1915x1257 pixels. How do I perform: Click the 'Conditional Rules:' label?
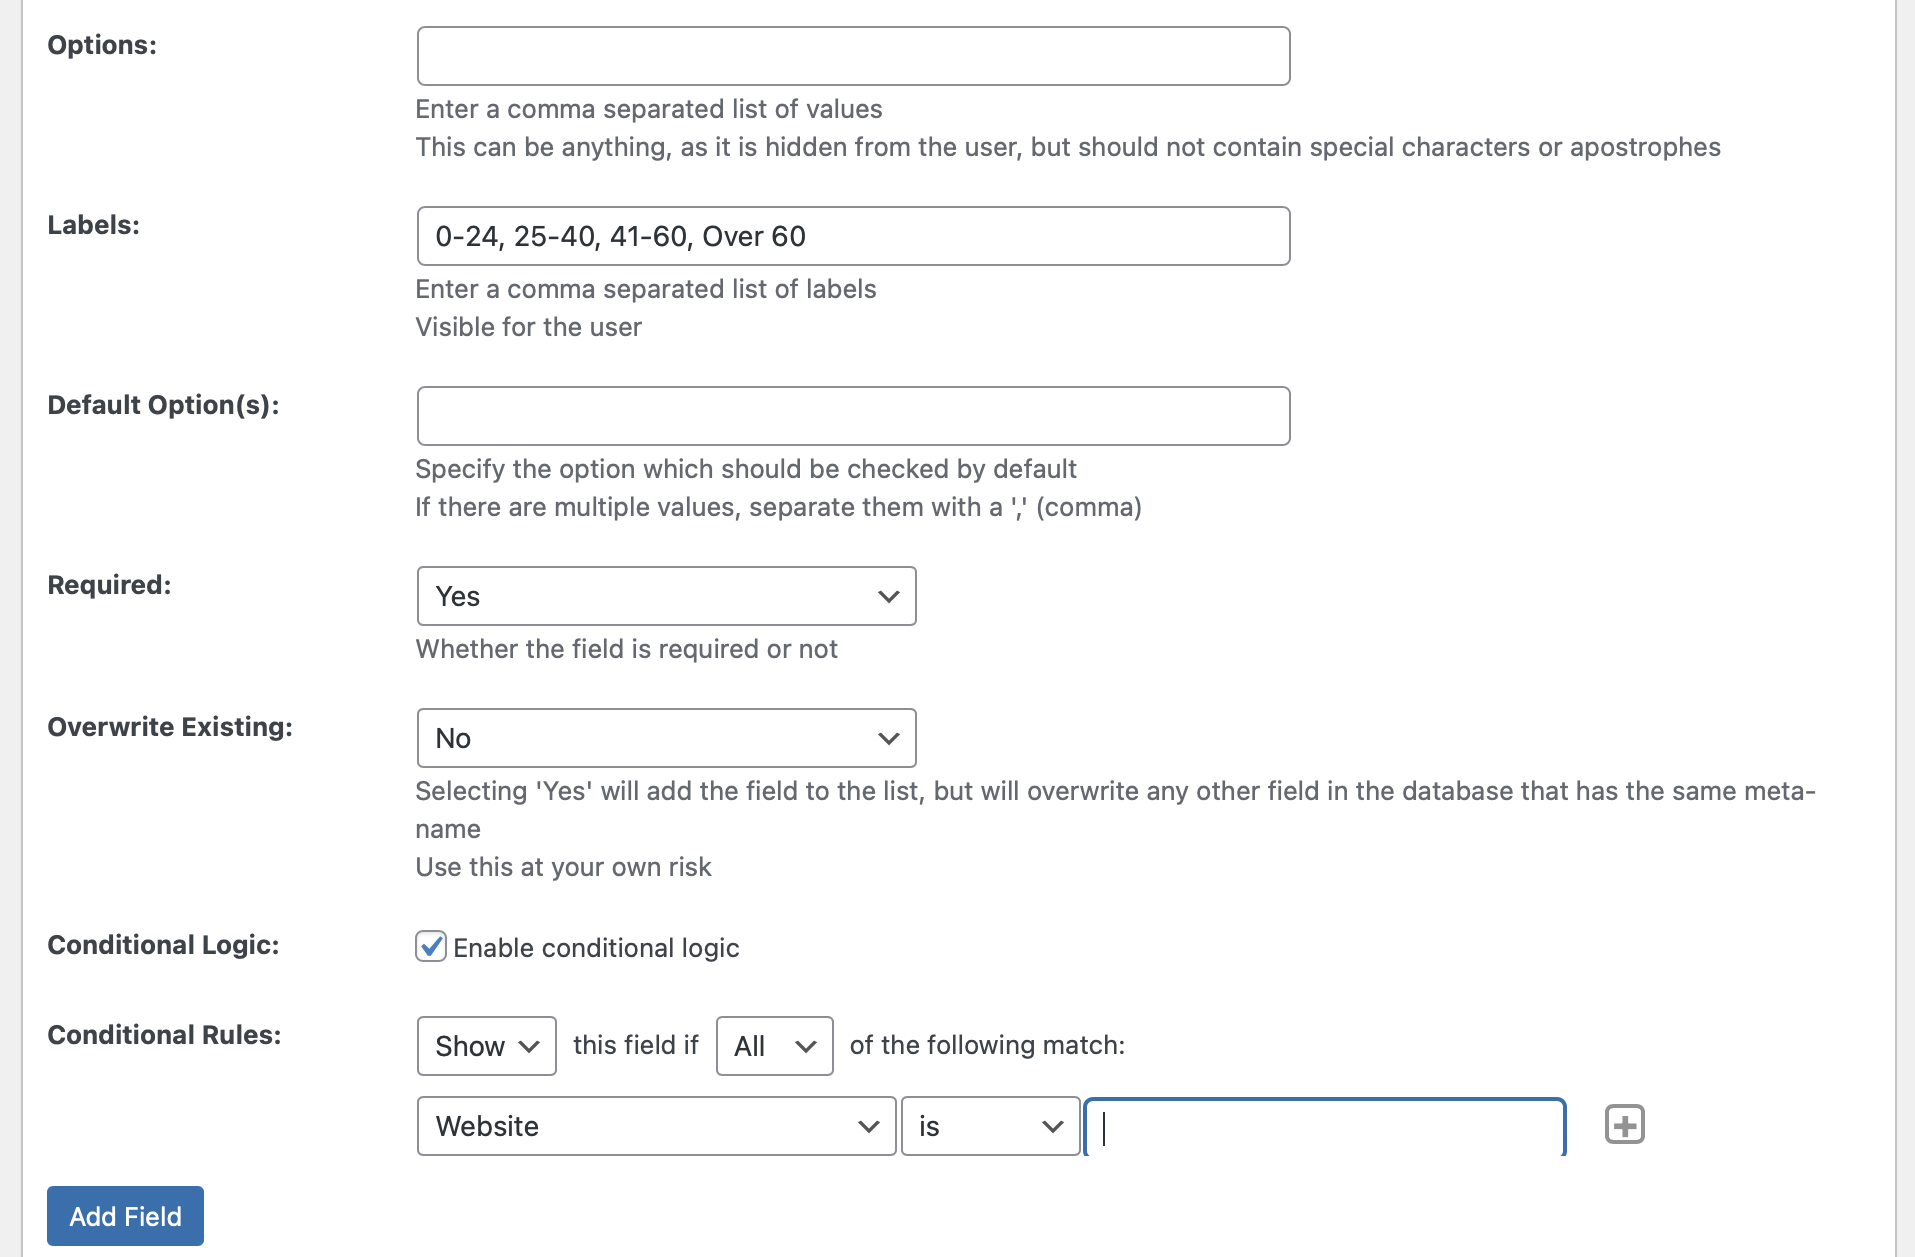point(164,1035)
